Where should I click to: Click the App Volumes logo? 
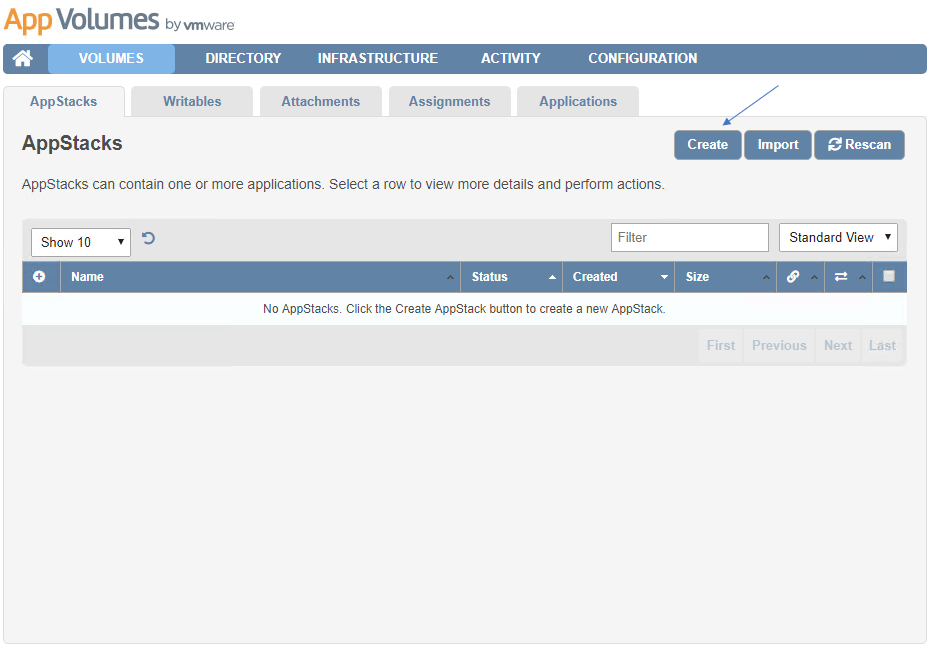point(119,20)
